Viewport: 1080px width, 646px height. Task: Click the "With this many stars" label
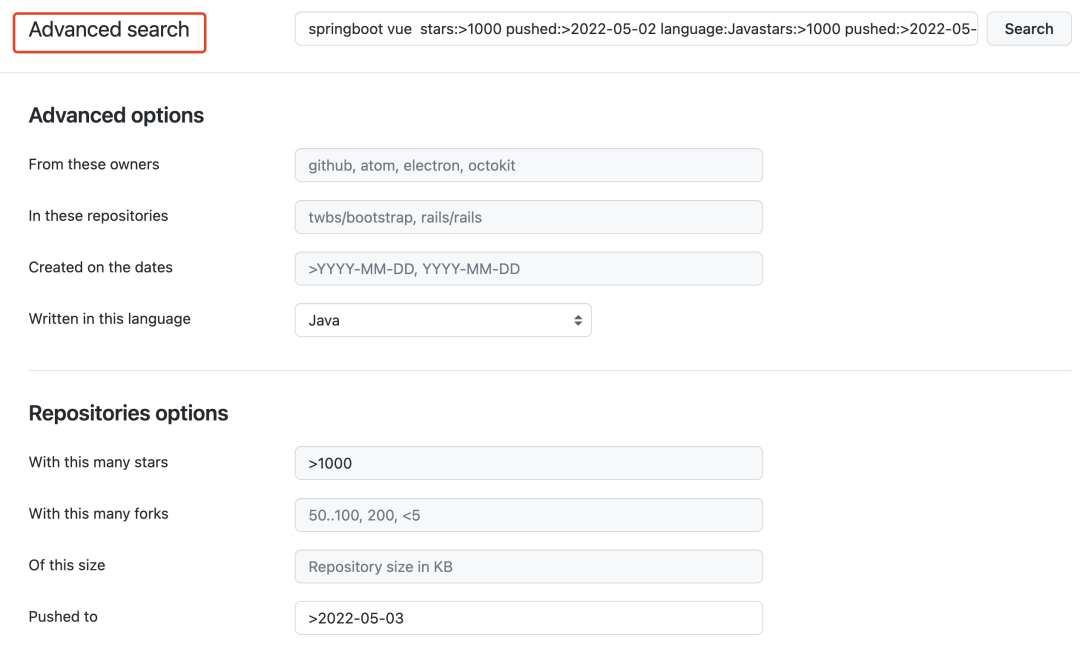click(x=98, y=462)
